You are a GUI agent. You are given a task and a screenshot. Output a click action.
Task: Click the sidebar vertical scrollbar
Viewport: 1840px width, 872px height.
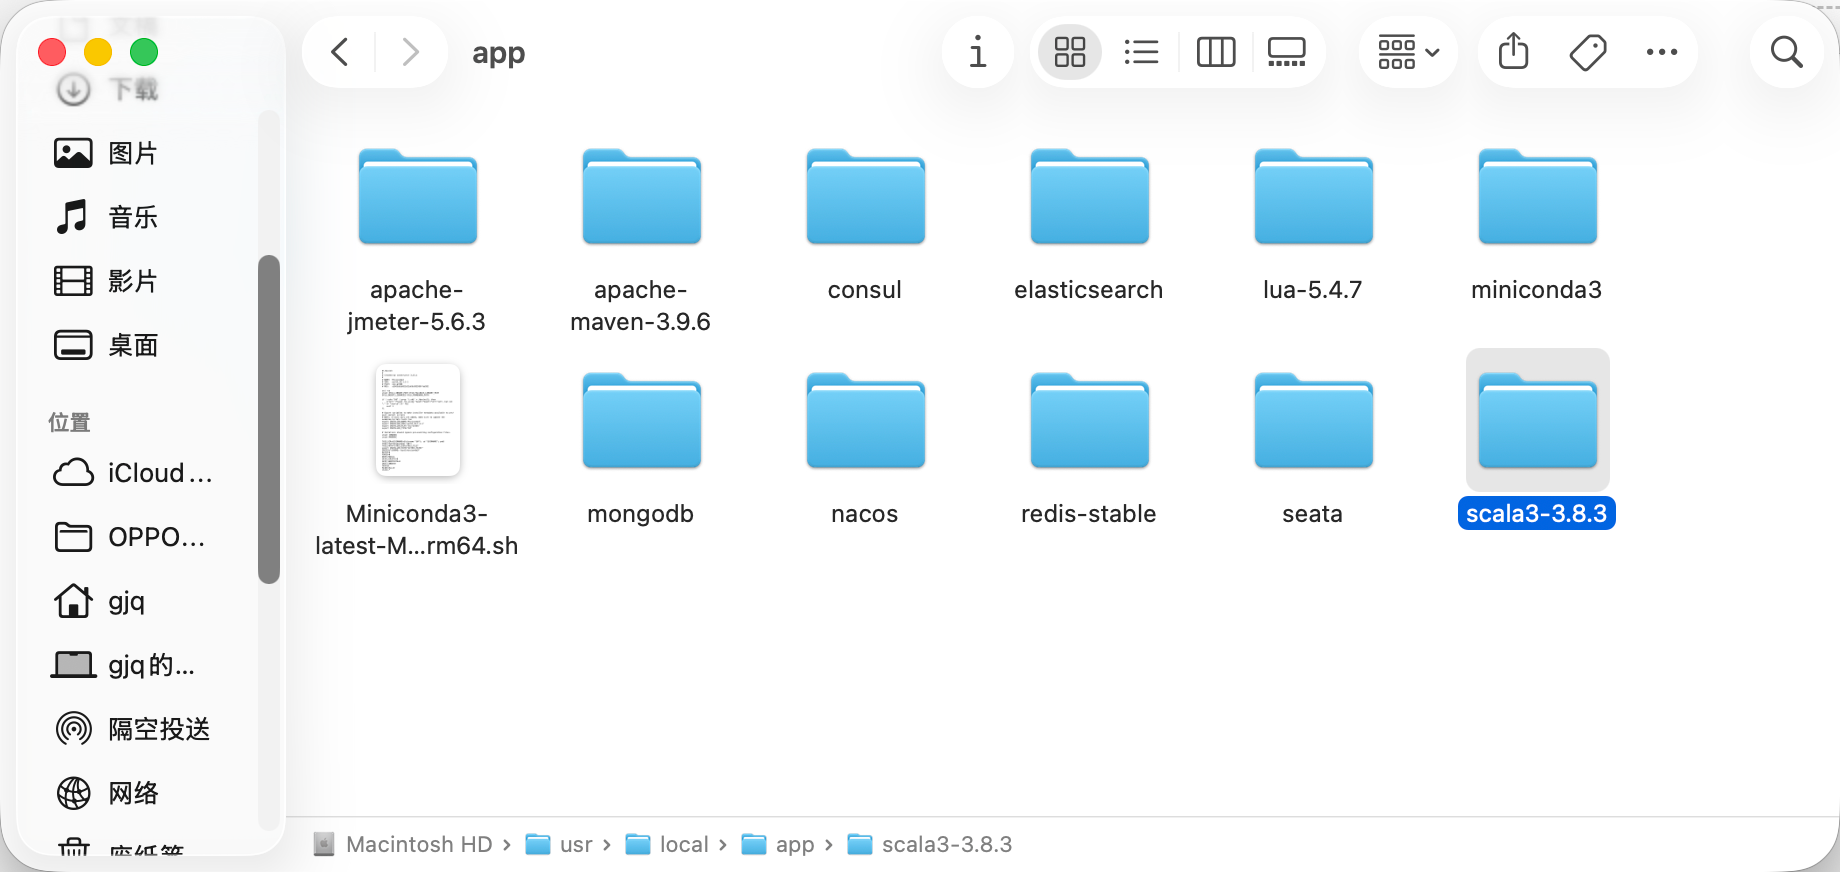(268, 420)
